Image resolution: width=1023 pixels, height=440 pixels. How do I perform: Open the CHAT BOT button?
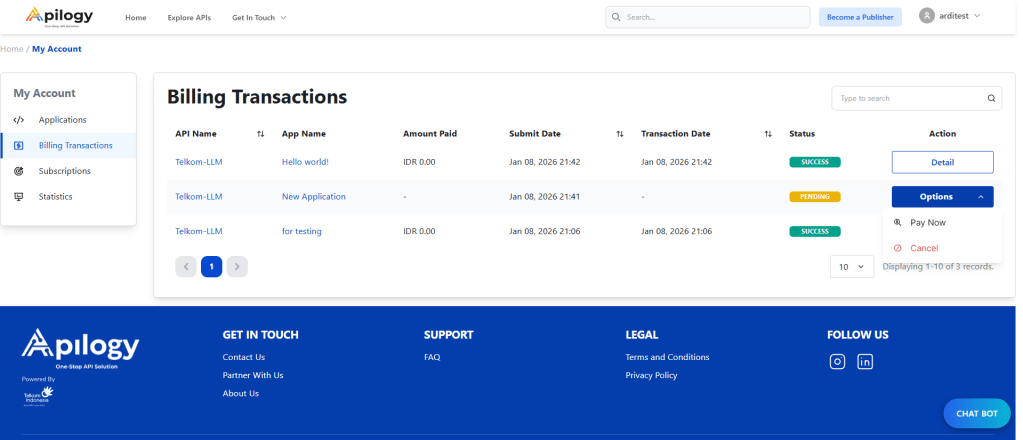[x=976, y=413]
